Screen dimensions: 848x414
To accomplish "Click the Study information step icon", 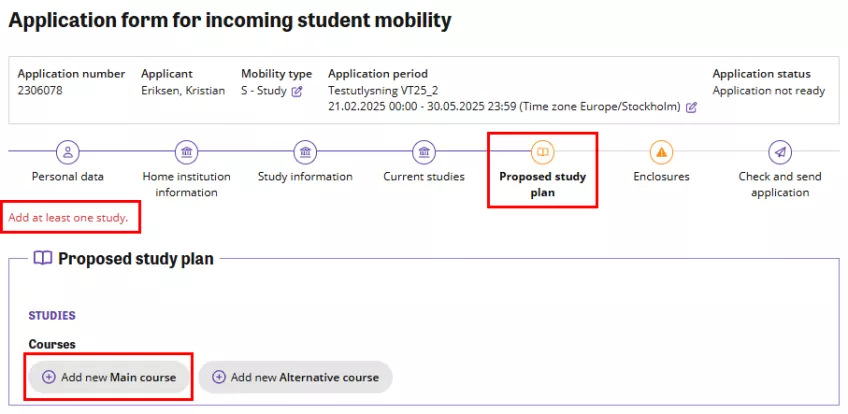I will [x=305, y=152].
